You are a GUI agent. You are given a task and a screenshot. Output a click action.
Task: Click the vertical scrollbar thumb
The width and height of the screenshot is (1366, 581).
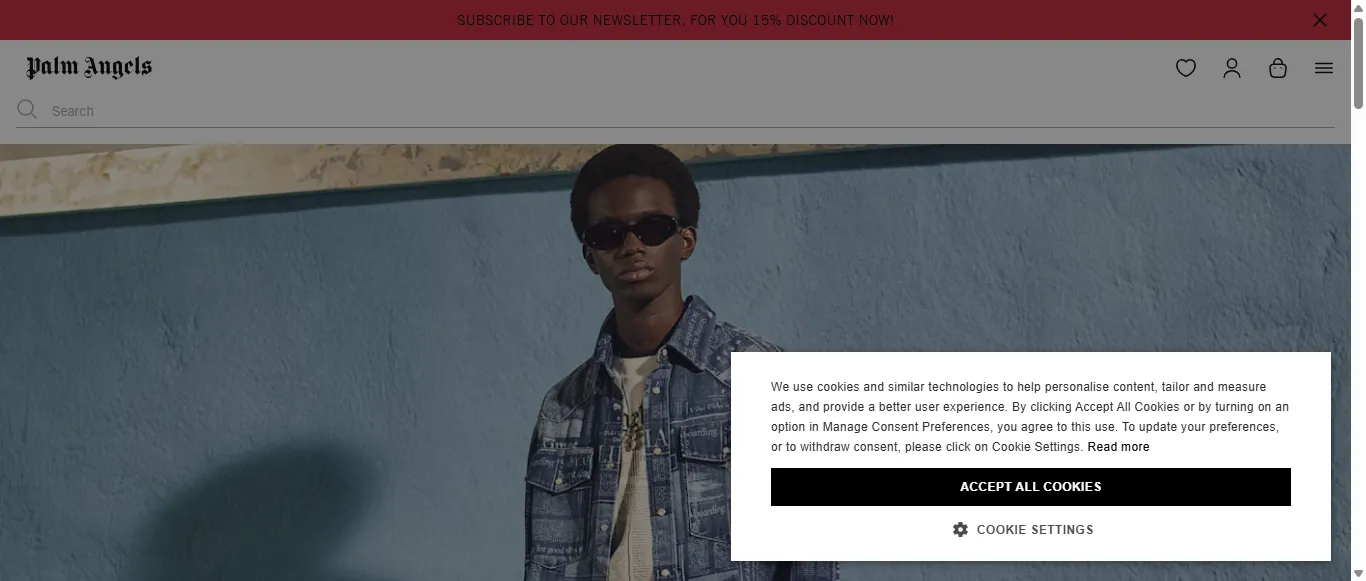tap(1358, 62)
